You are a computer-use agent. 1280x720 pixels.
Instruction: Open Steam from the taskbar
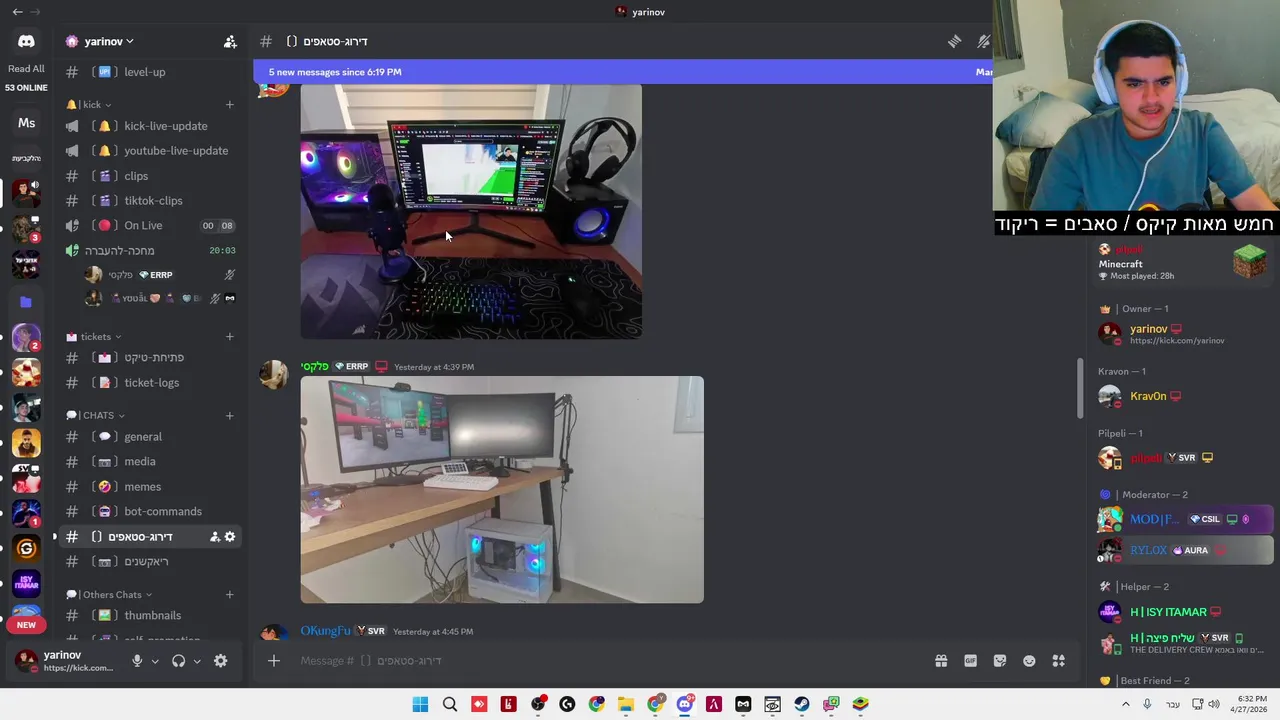click(802, 704)
